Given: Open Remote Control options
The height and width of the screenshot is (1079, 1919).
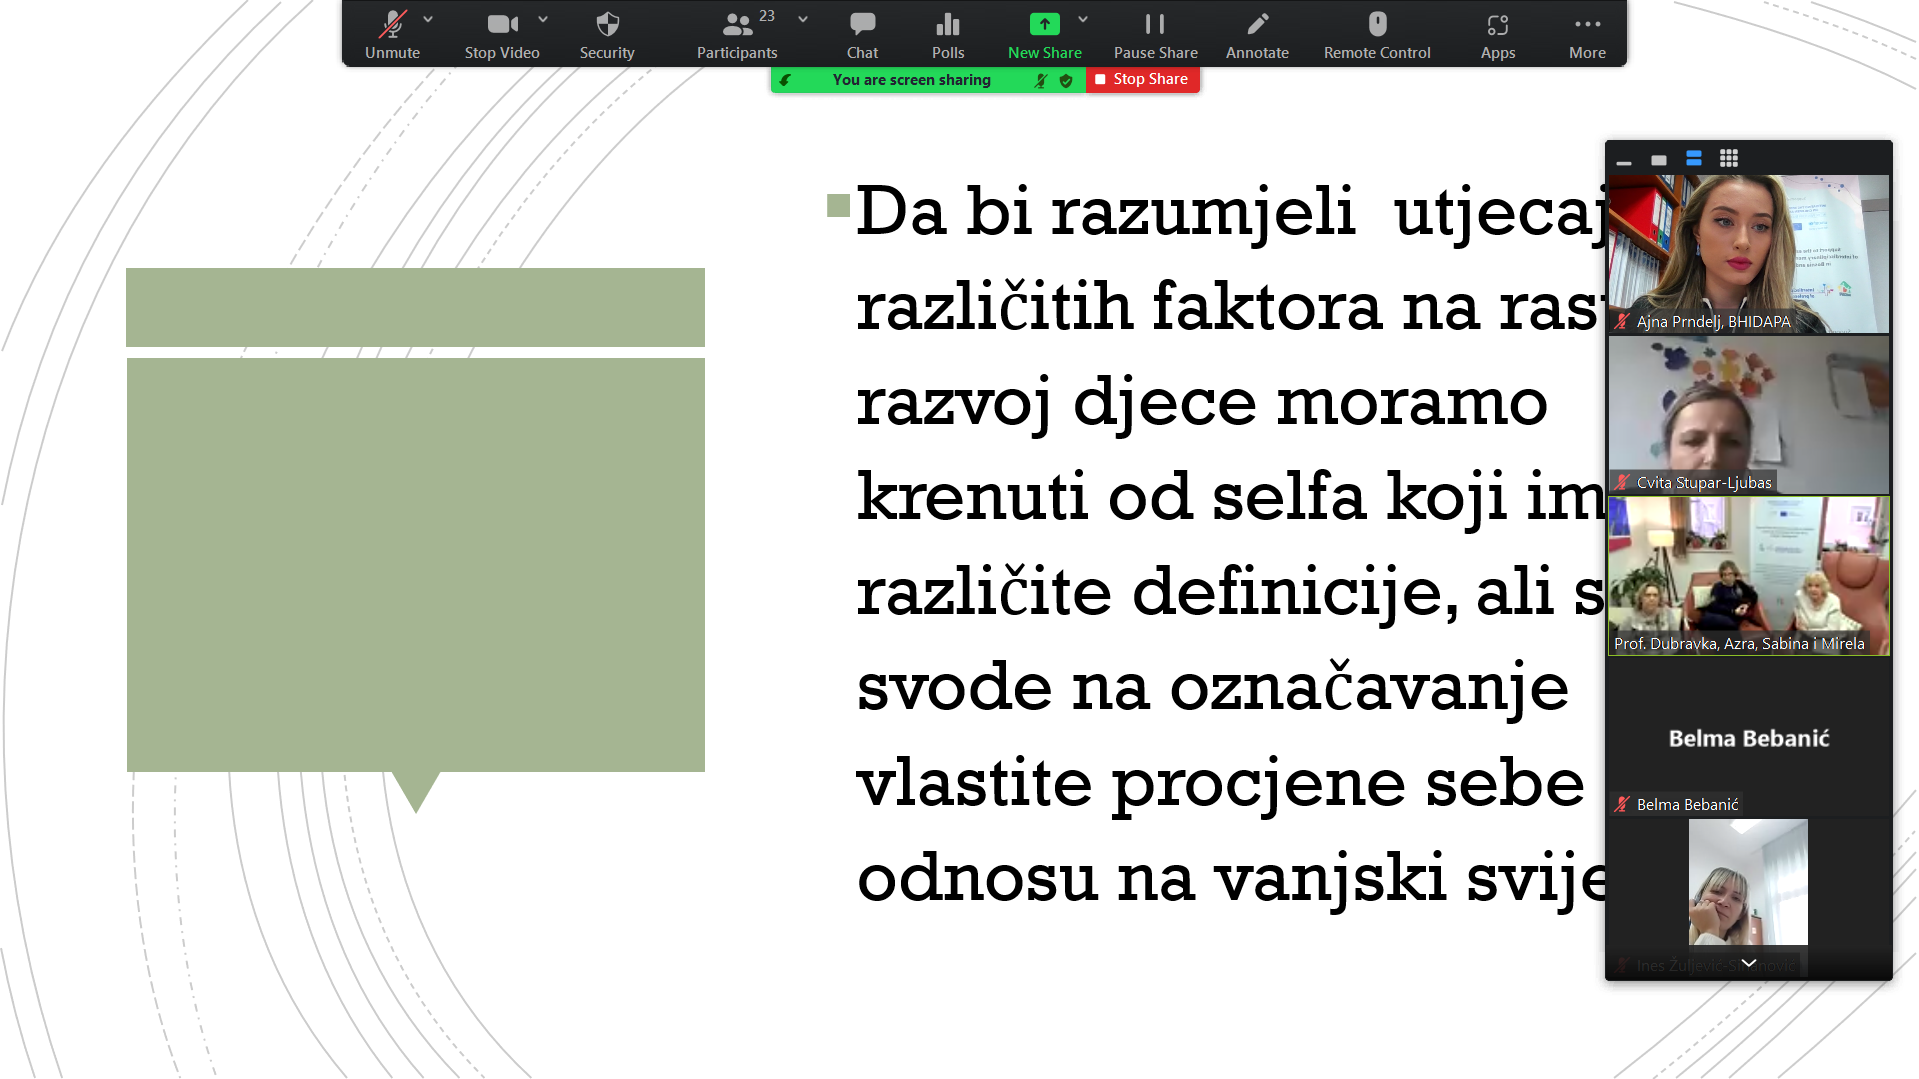Looking at the screenshot, I should pyautogui.click(x=1376, y=35).
